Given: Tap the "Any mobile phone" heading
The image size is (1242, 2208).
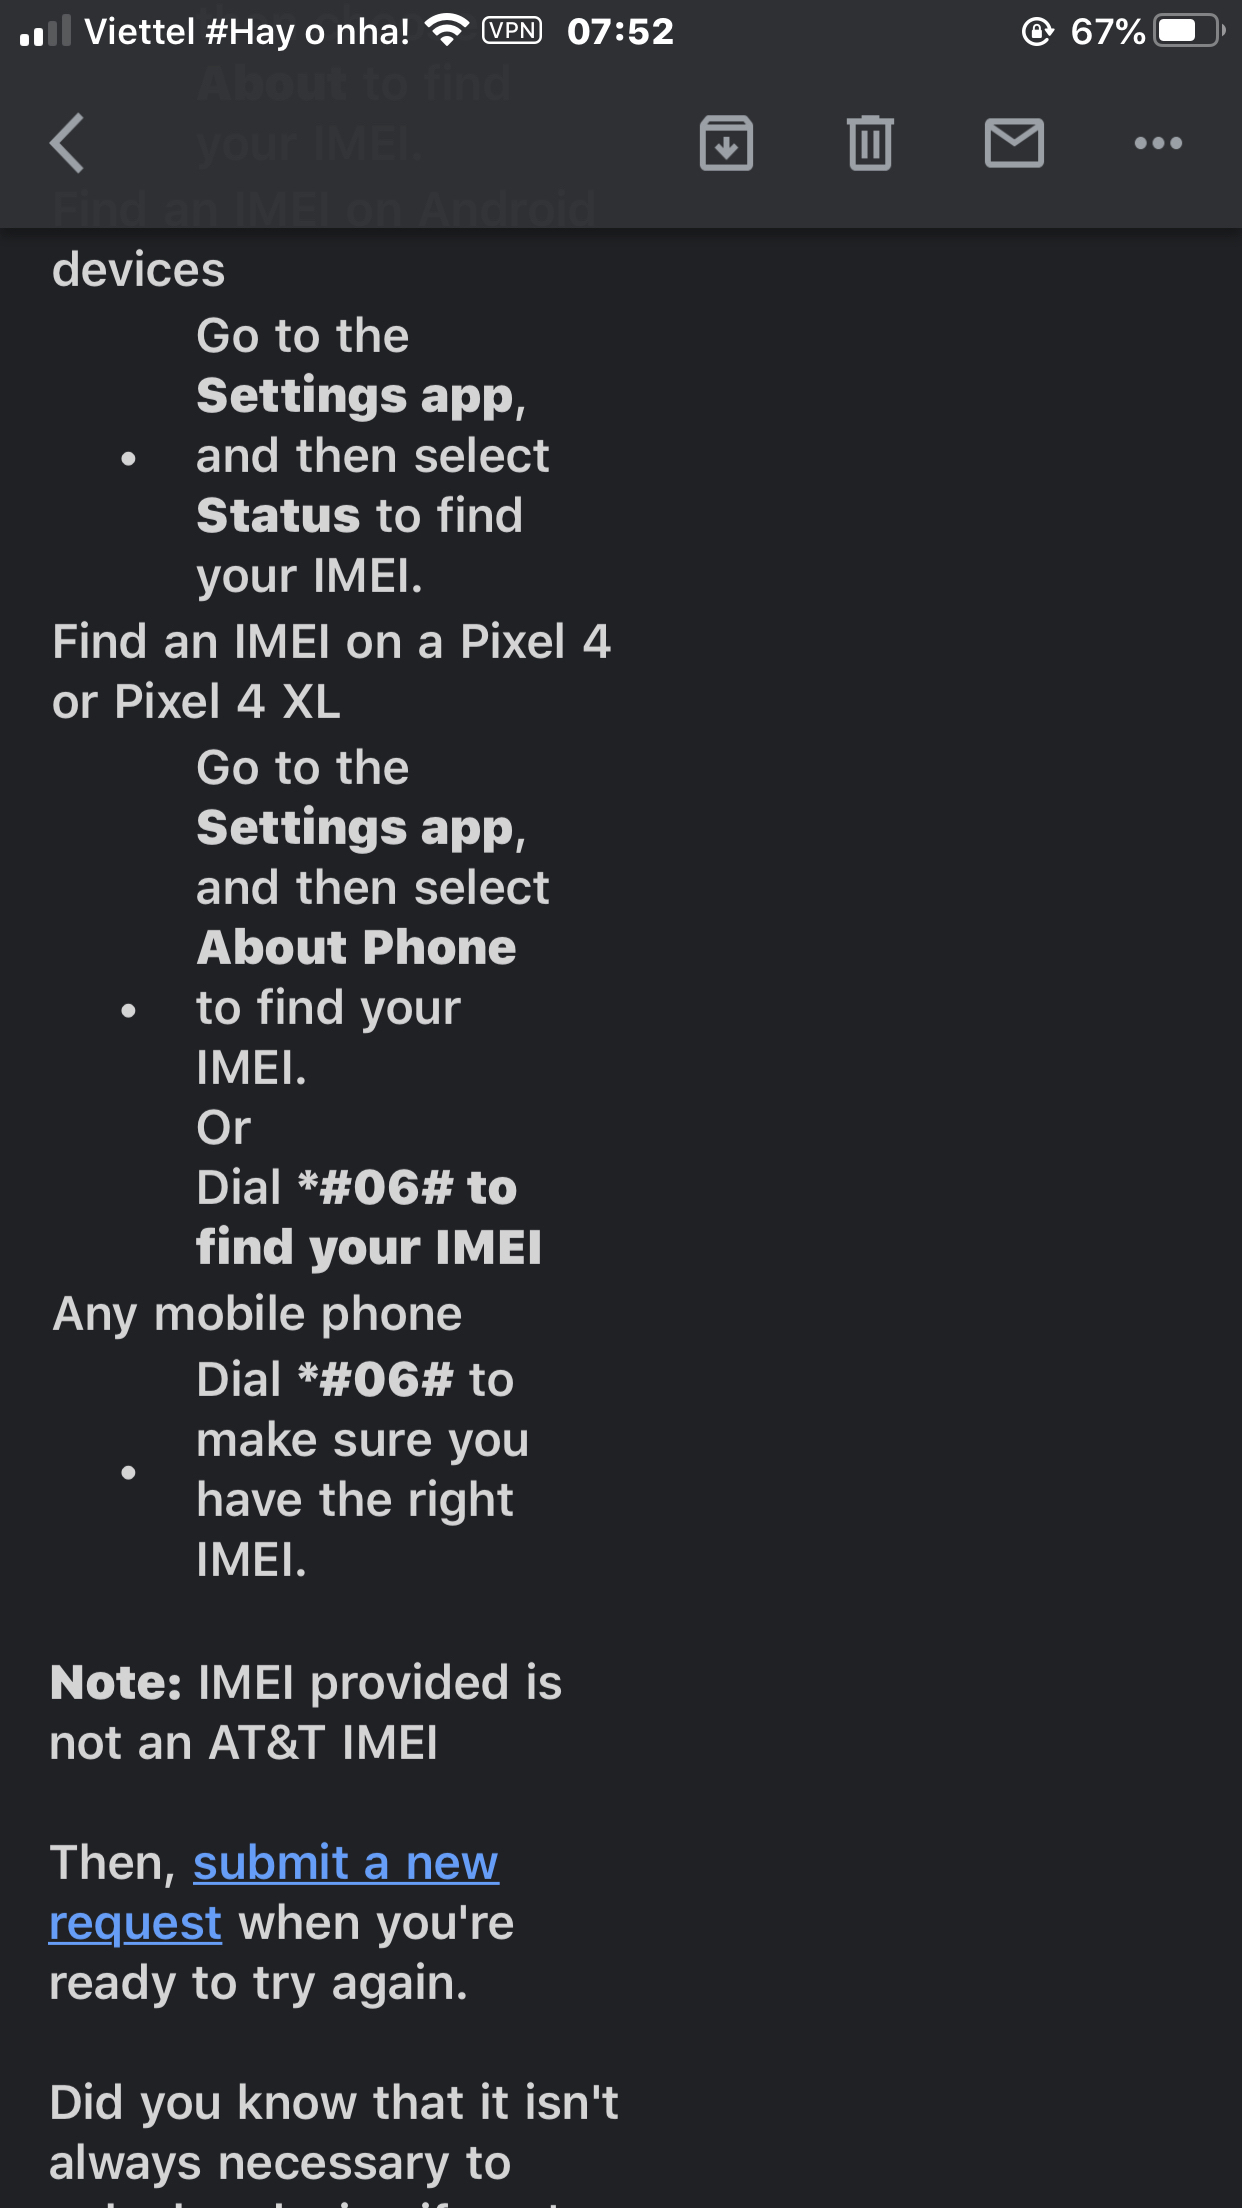Looking at the screenshot, I should tap(257, 1314).
